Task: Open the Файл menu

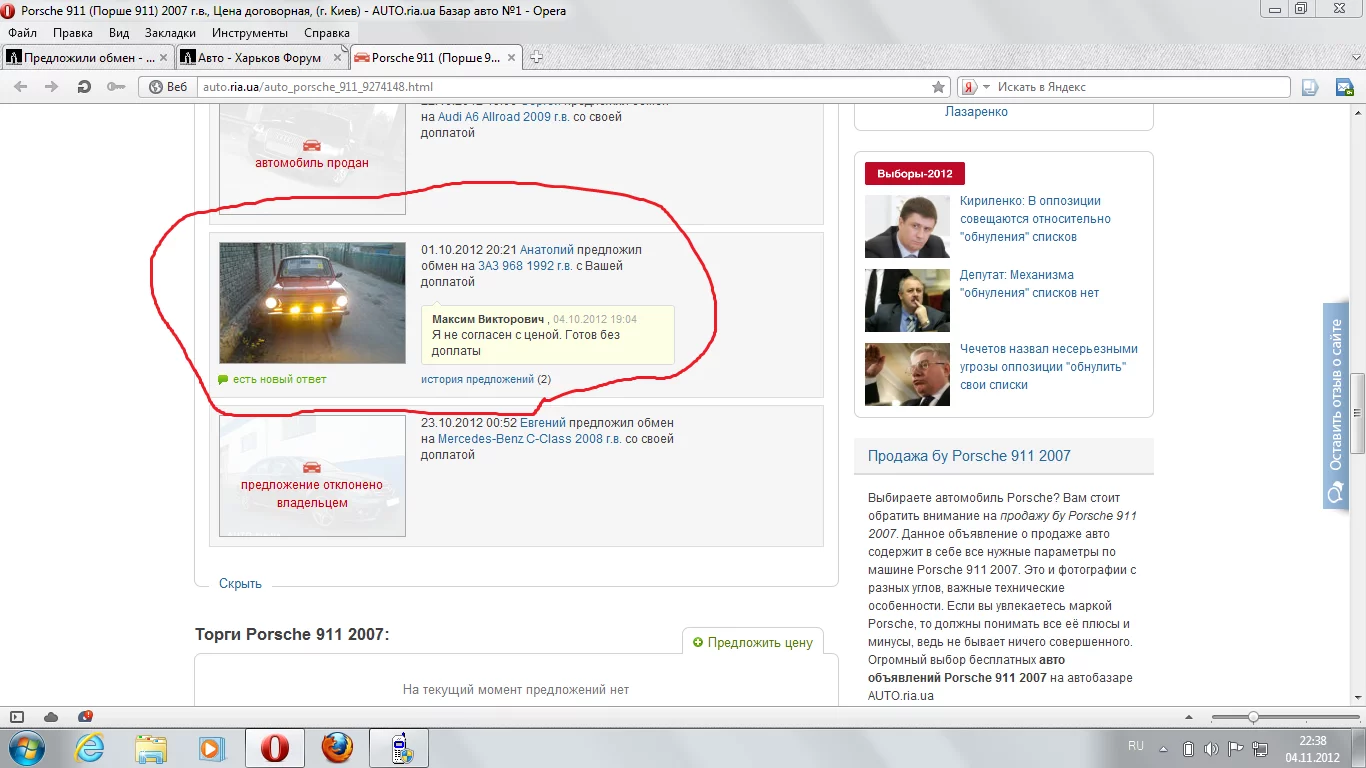Action: [22, 33]
